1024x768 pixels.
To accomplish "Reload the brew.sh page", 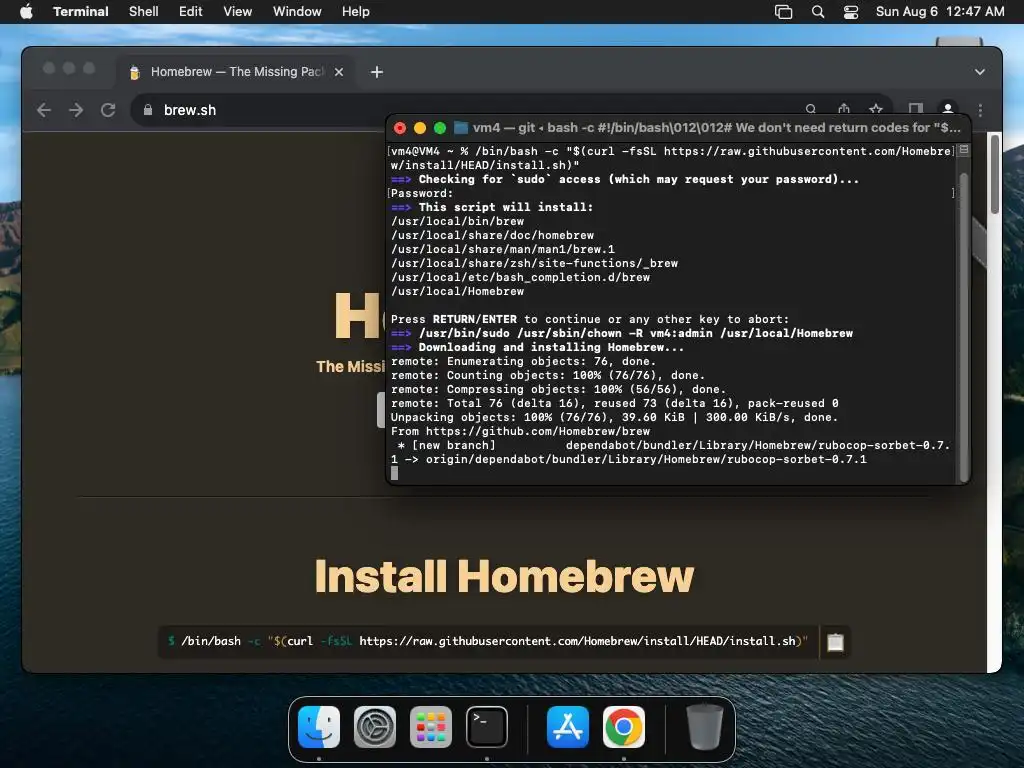I will [108, 110].
